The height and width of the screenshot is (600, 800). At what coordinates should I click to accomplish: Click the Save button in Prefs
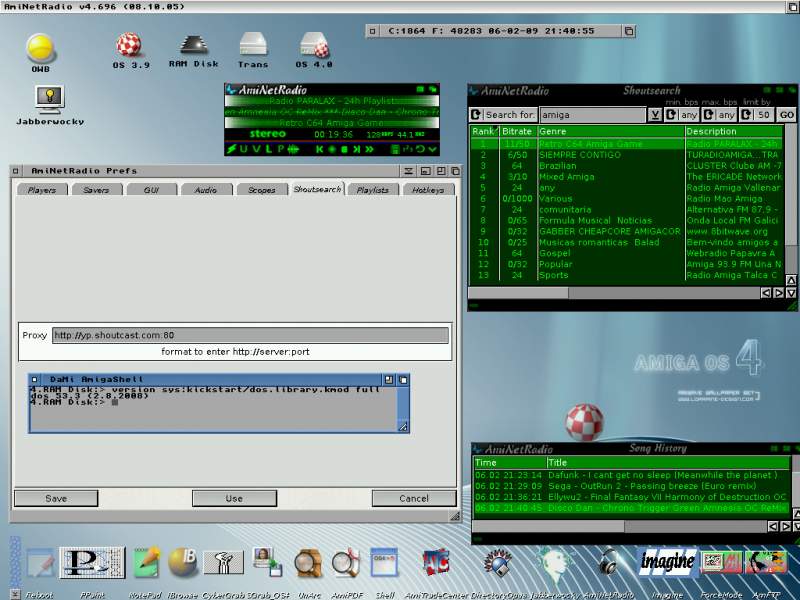56,498
